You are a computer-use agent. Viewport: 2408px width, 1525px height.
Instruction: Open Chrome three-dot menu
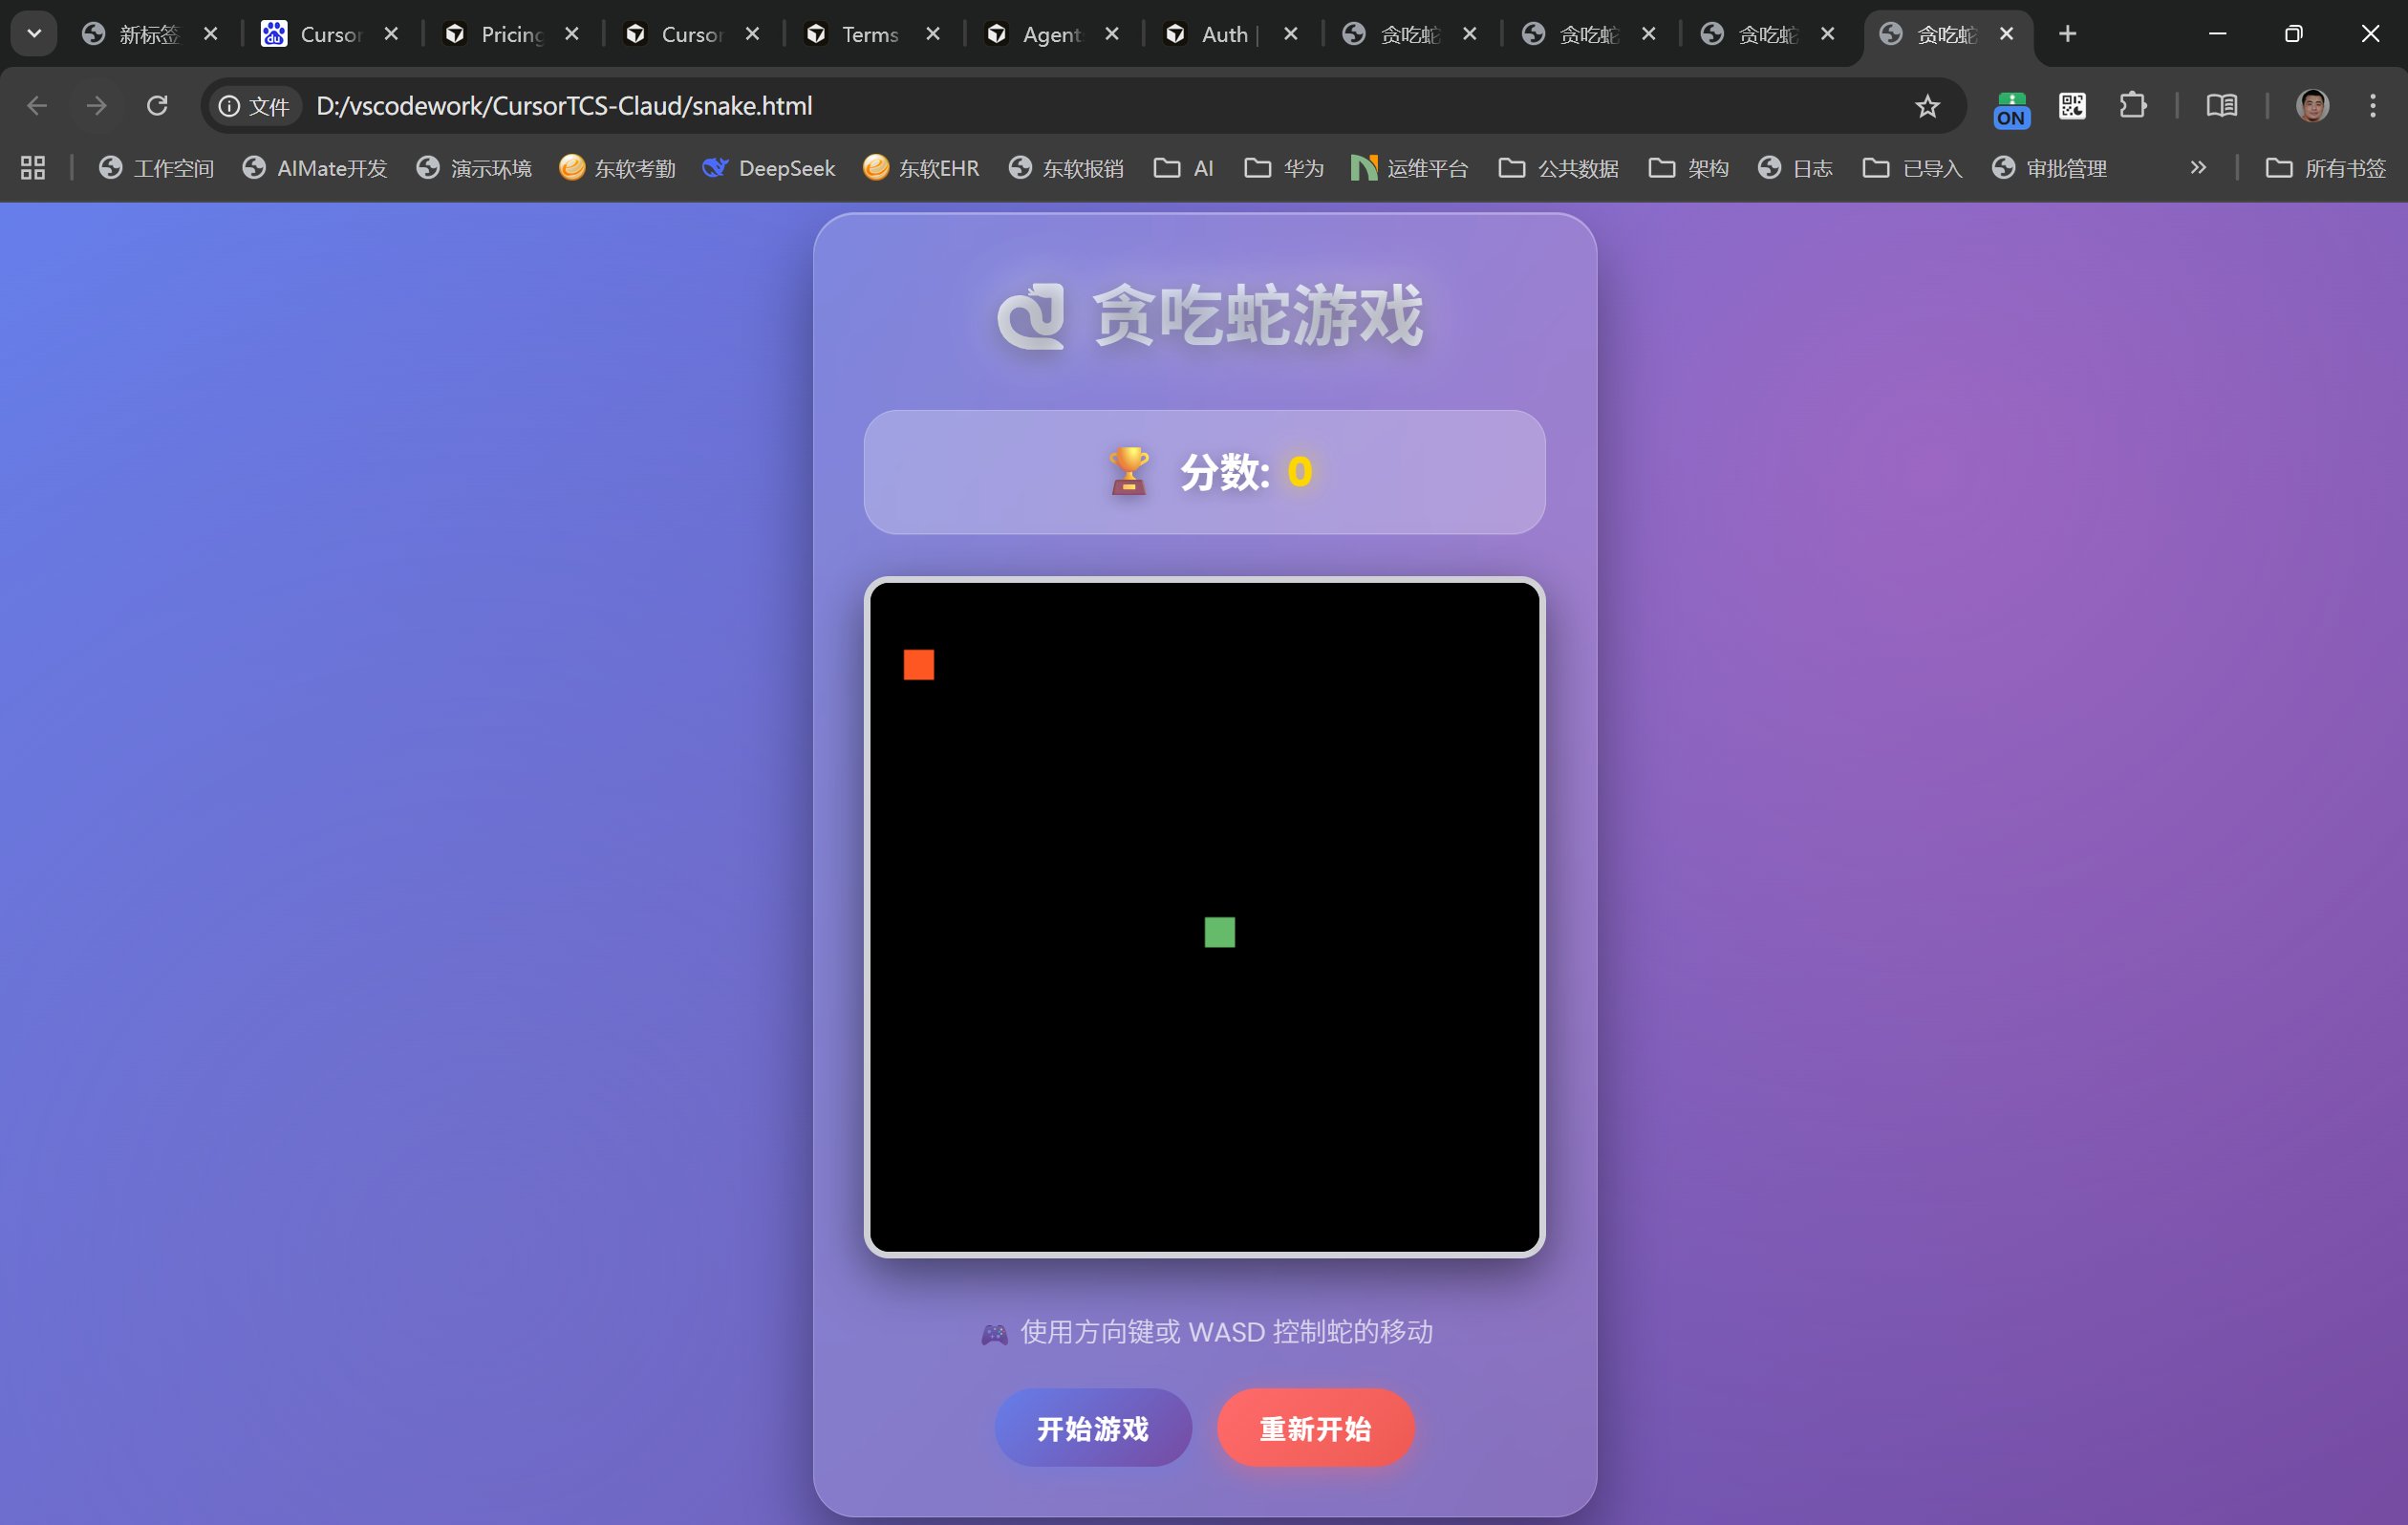point(2372,106)
